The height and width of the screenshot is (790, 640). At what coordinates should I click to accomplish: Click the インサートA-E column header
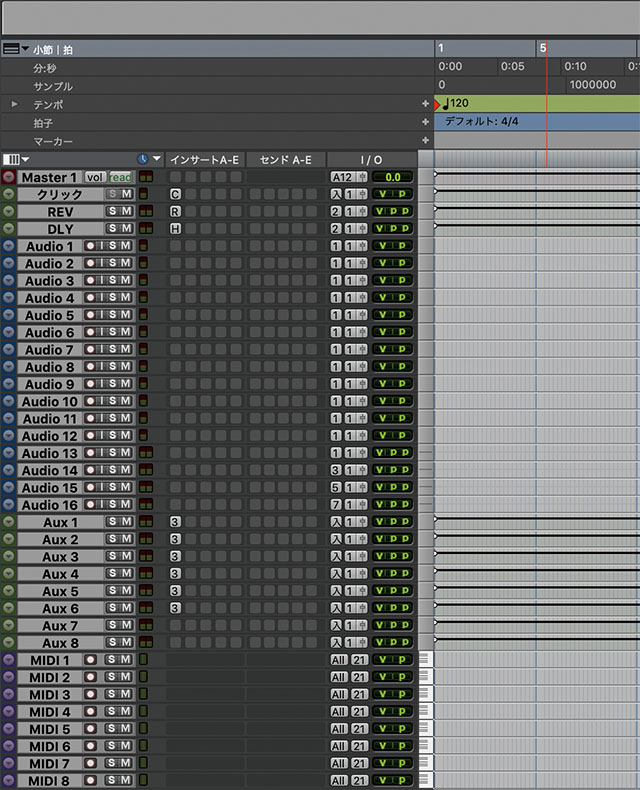[205, 160]
